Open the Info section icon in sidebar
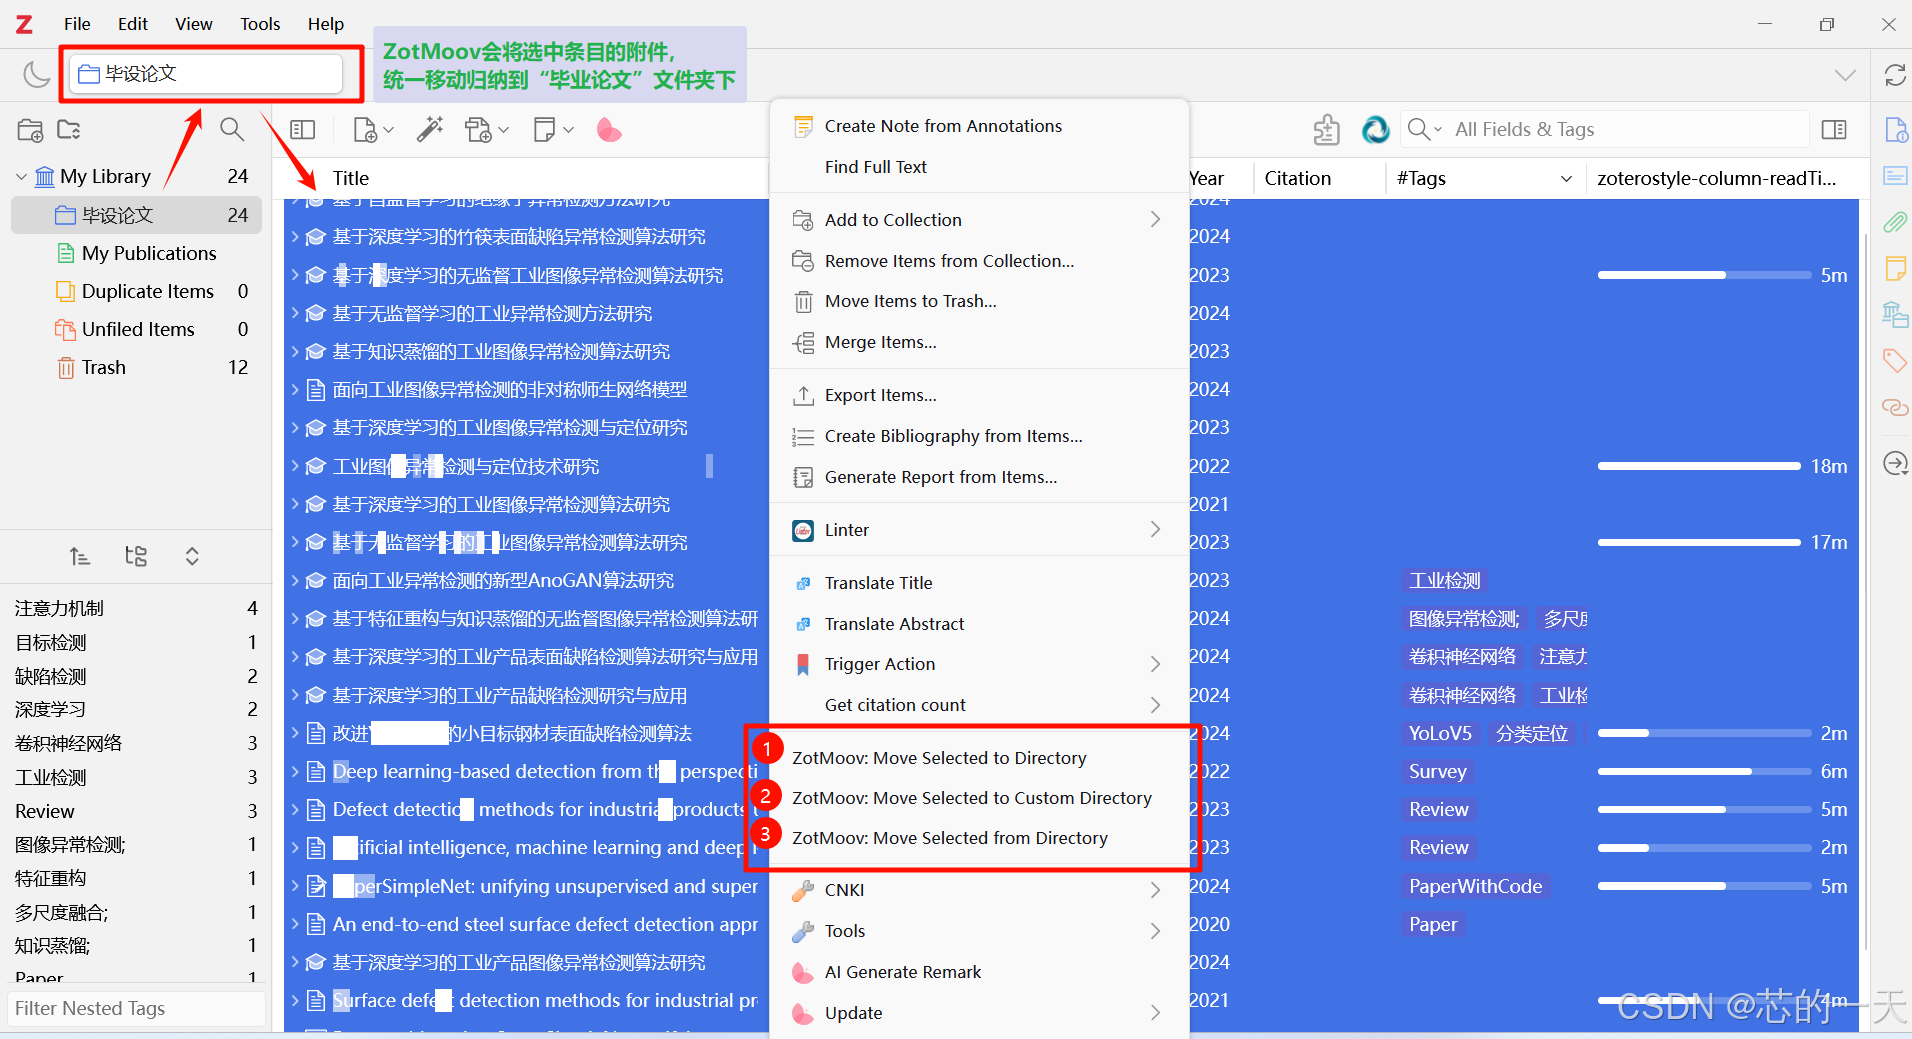1912x1039 pixels. pos(1895,130)
